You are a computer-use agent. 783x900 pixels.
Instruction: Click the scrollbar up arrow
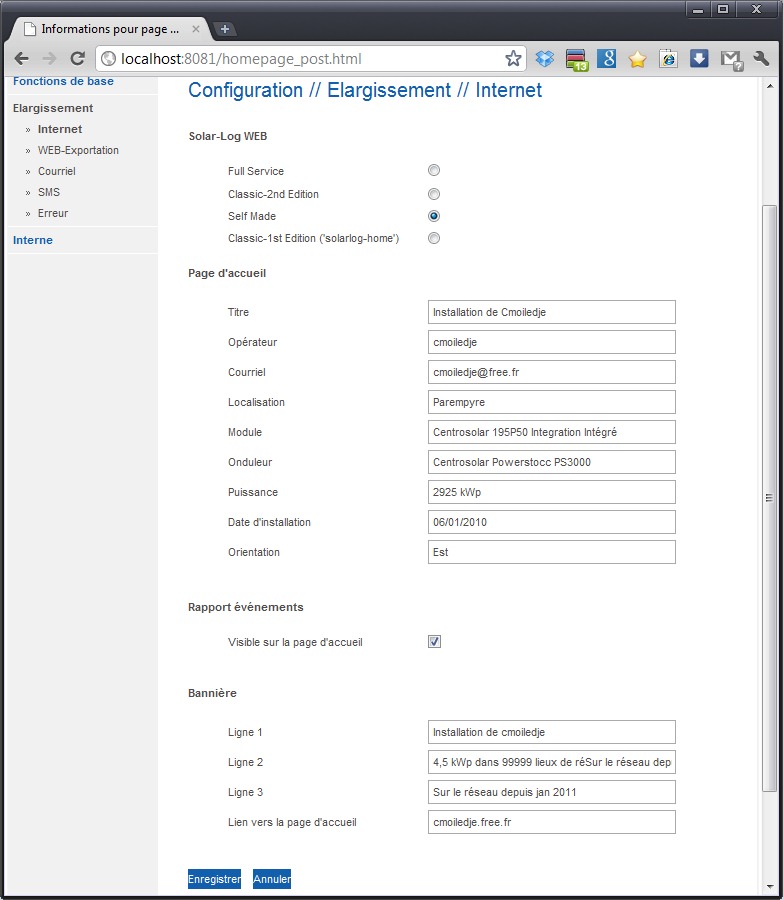[769, 86]
